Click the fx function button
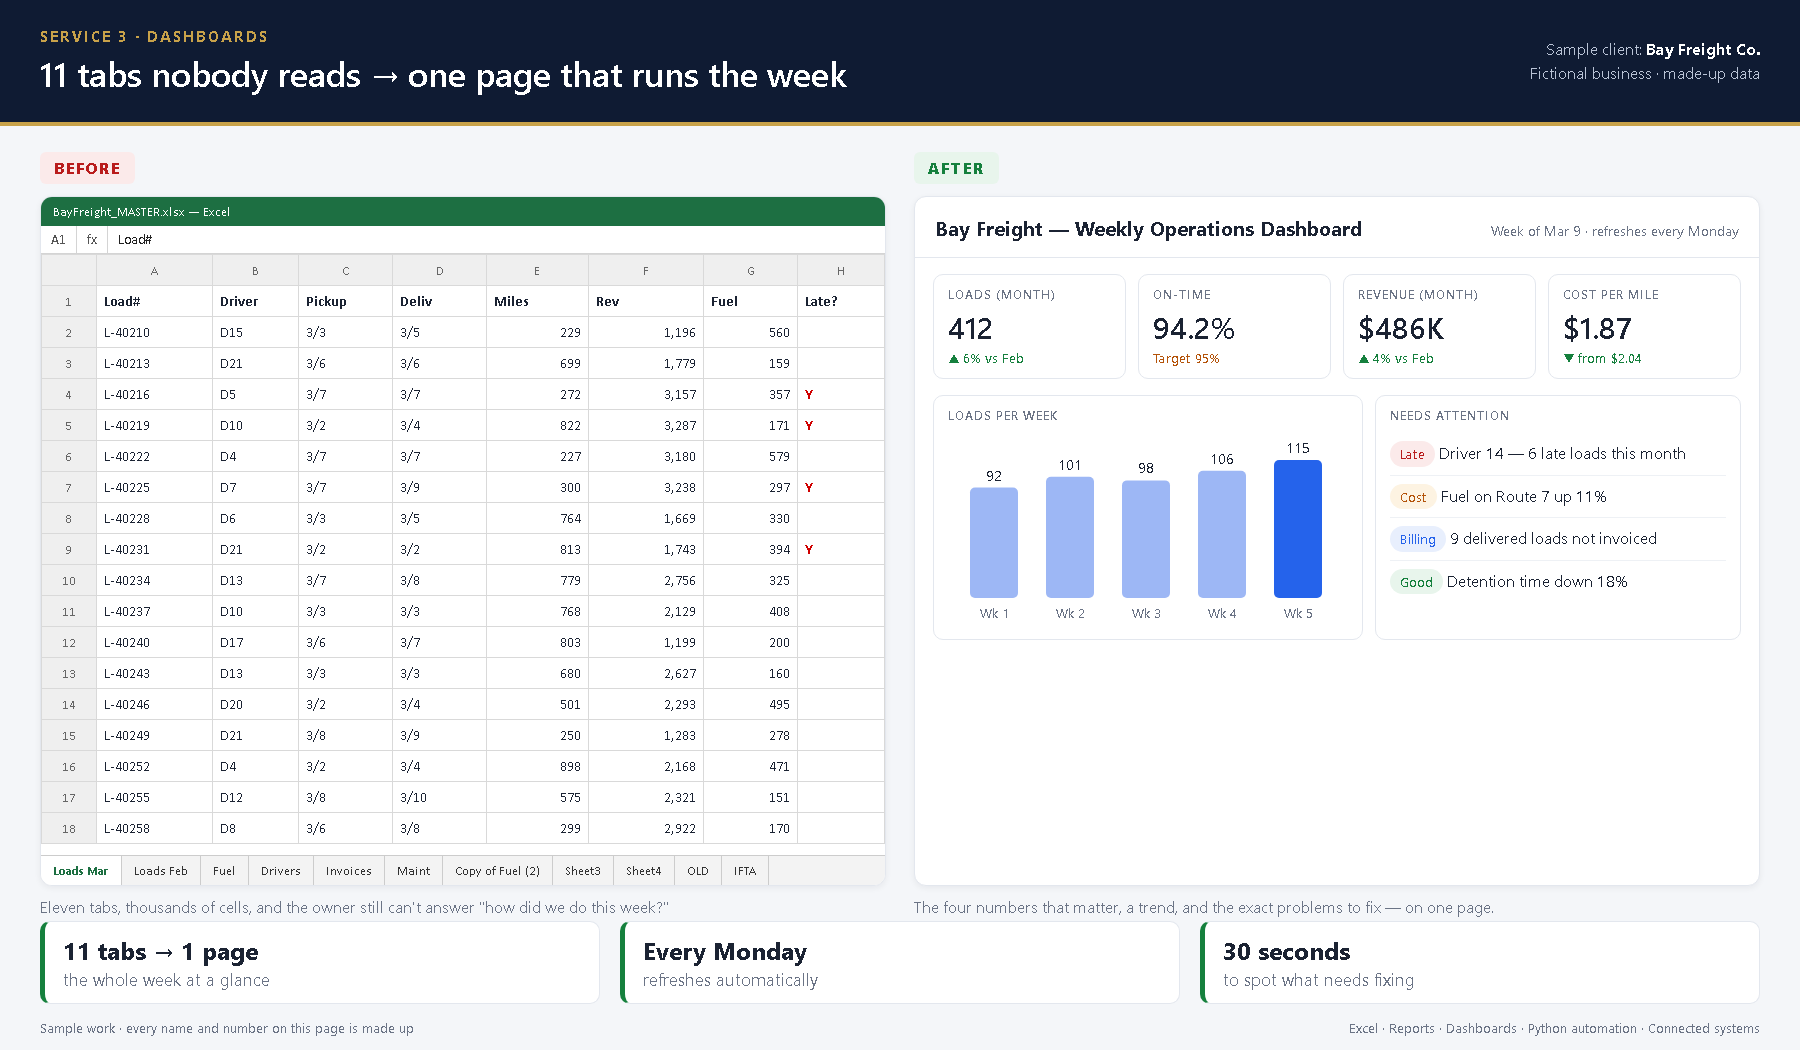Screen dimensions: 1800x1050 [x=92, y=240]
